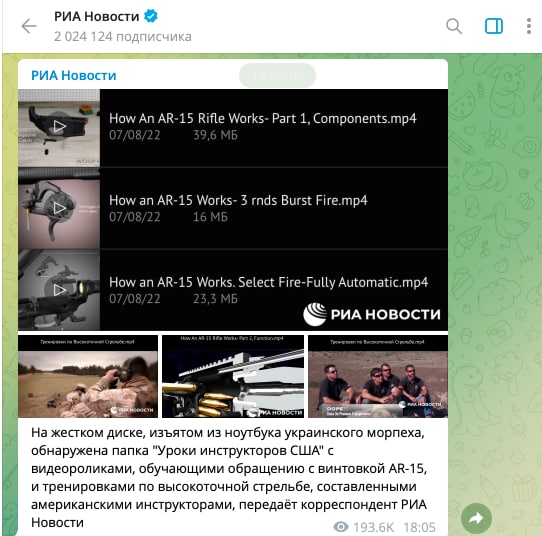This screenshot has height=536, width=542.
Task: Play the AR-15 Part 1 Components video
Action: pos(59,126)
